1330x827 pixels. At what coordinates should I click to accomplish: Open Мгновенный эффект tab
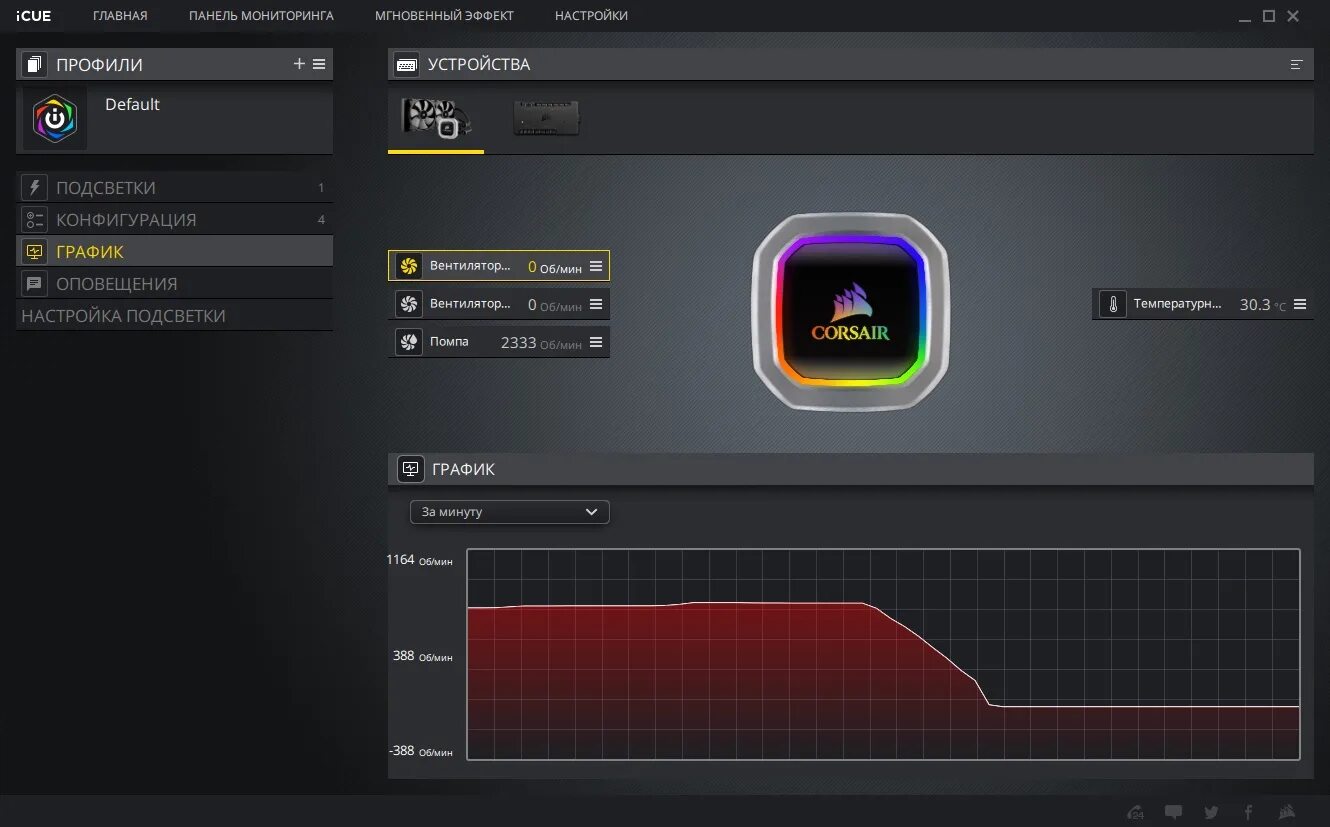444,15
